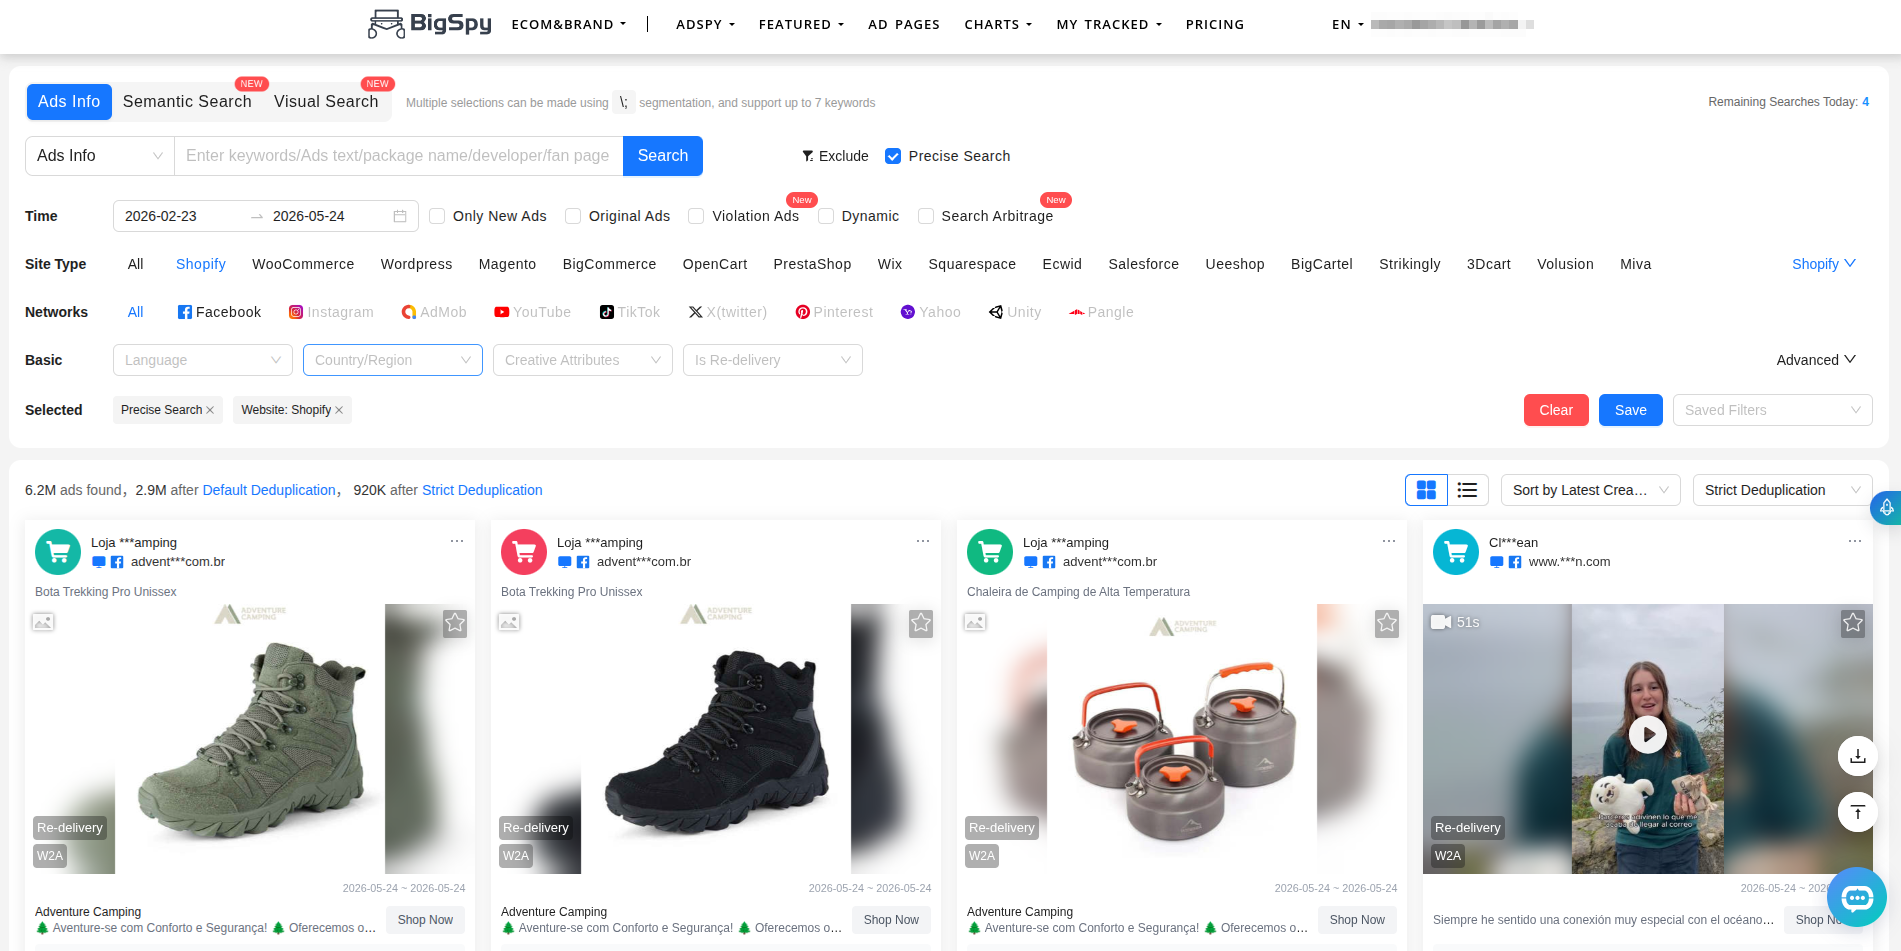The image size is (1901, 951).
Task: Open the Ads Info search type dropdown
Action: [100, 156]
